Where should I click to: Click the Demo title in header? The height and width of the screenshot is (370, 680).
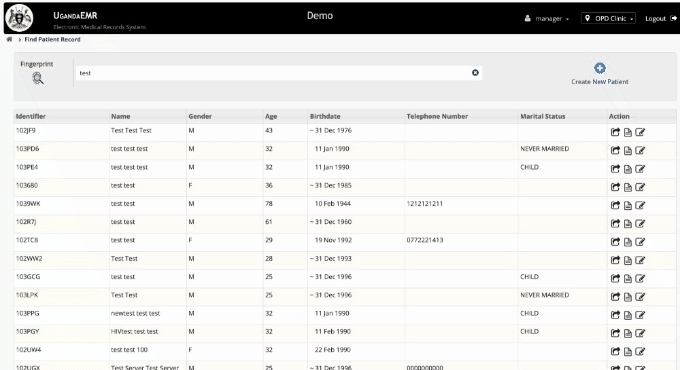click(320, 16)
